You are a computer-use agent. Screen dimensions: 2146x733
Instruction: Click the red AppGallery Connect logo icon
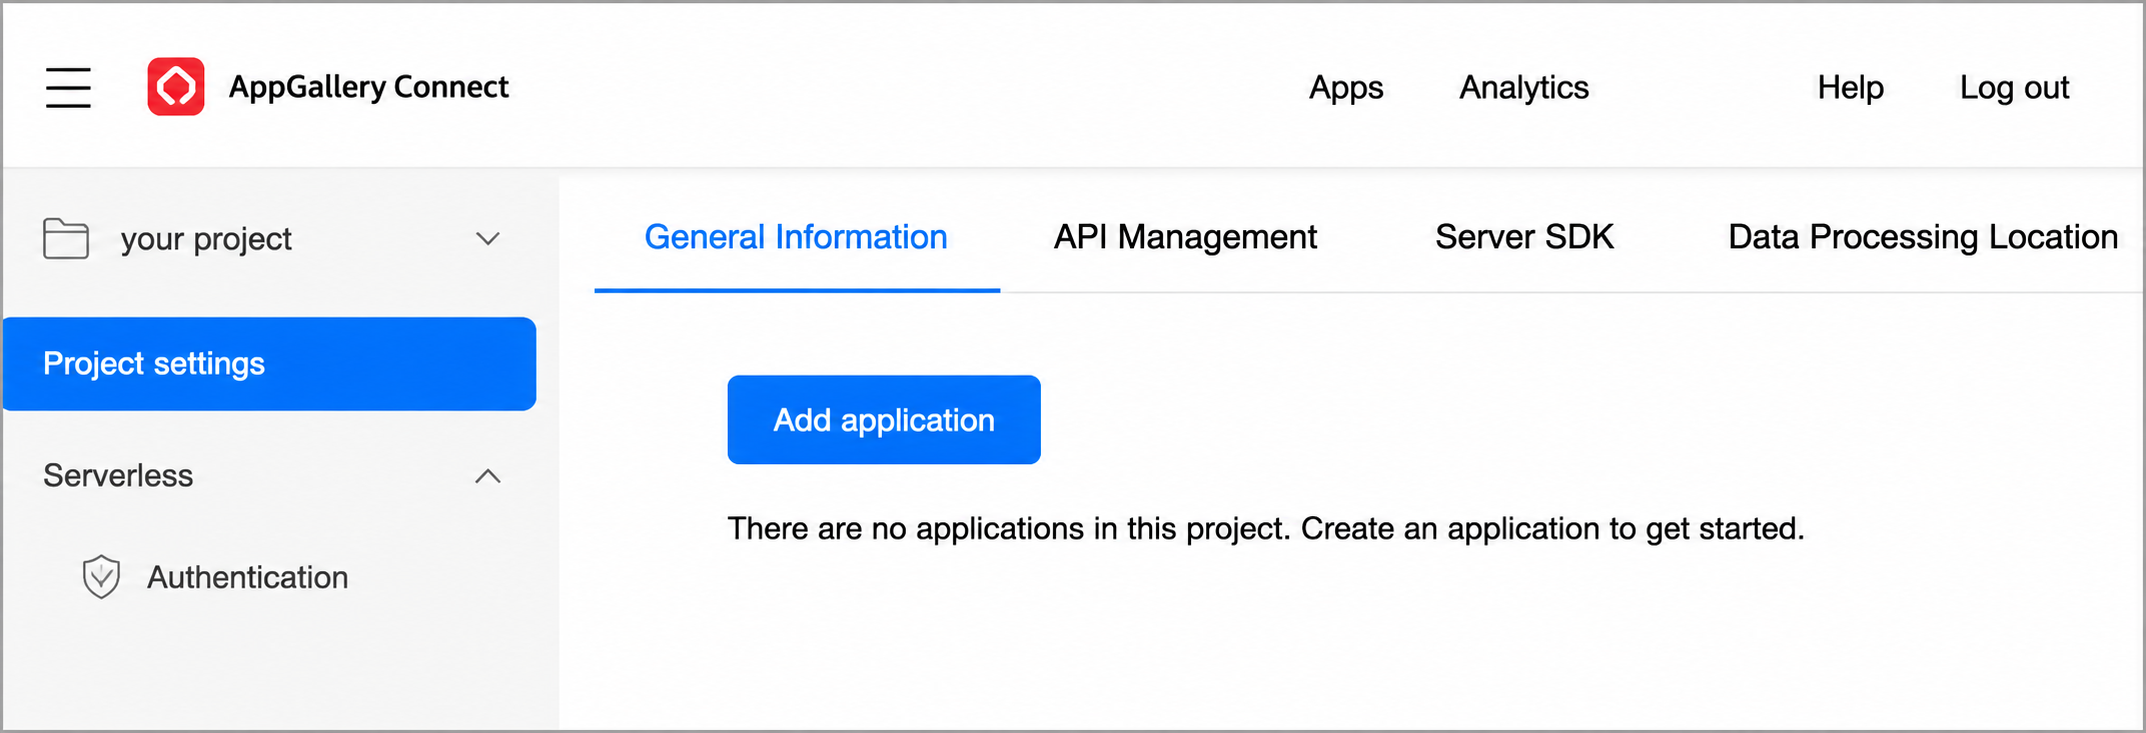(176, 87)
